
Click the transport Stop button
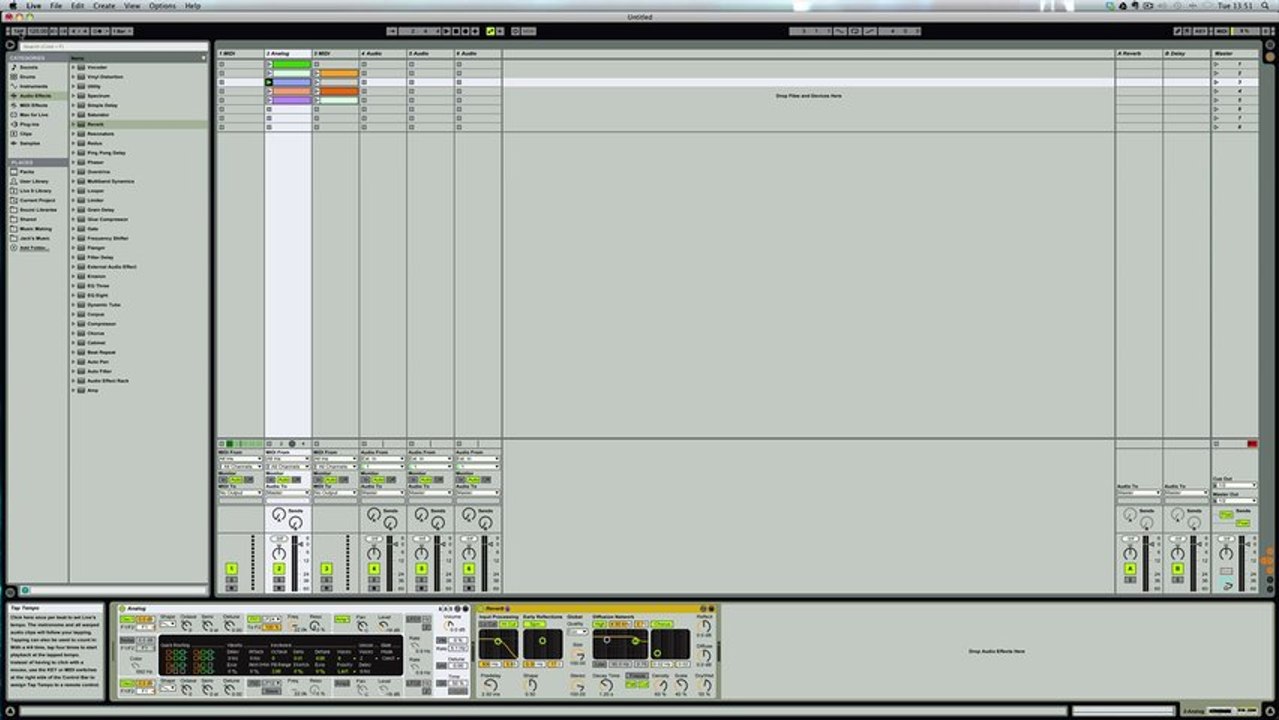pyautogui.click(x=456, y=31)
